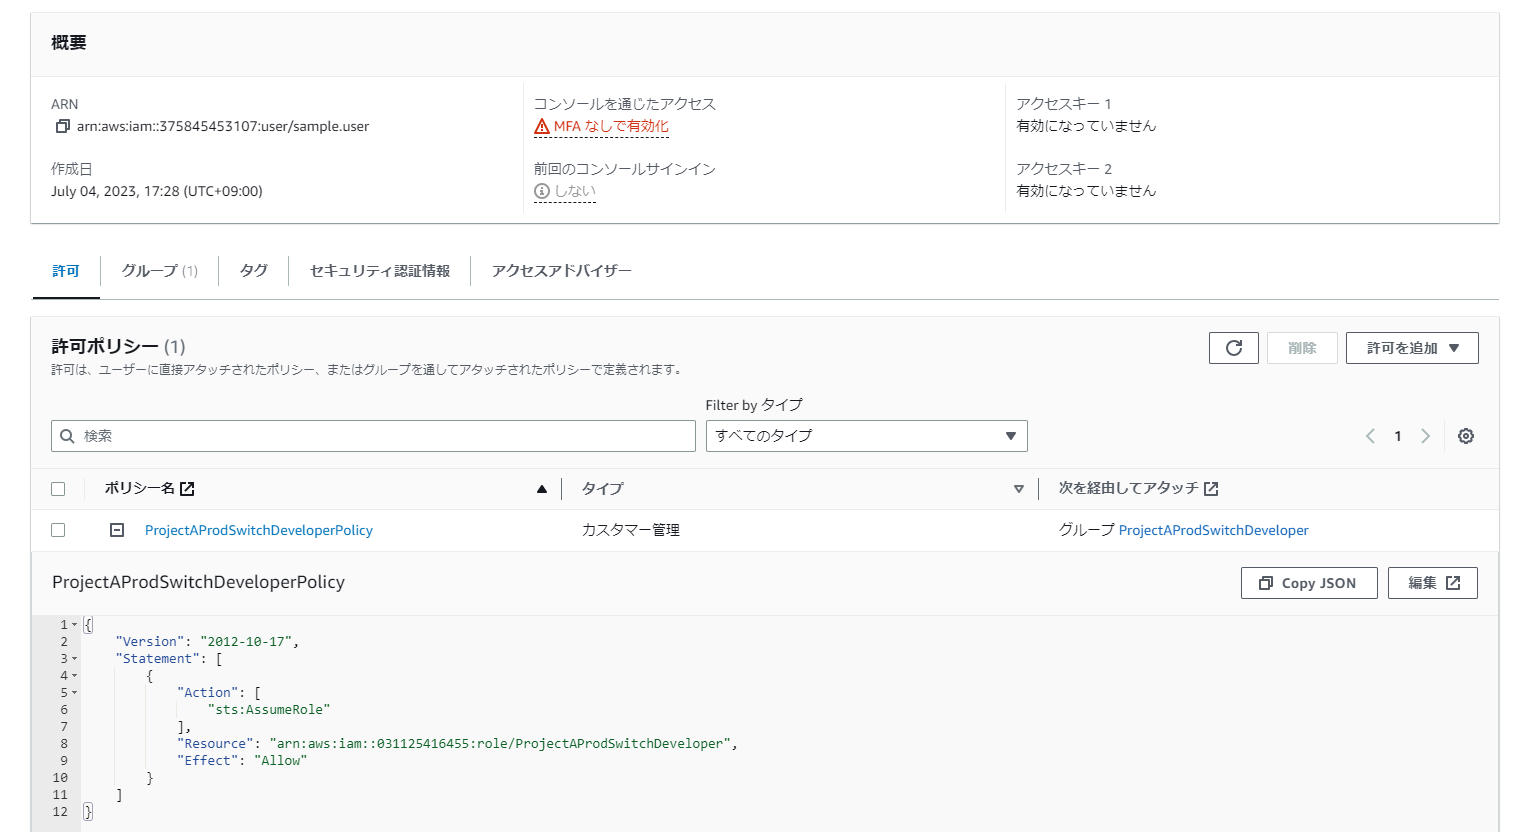Viewport: 1521px width, 832px height.
Task: Sort by タイプ column arrow
Action: coord(1019,489)
